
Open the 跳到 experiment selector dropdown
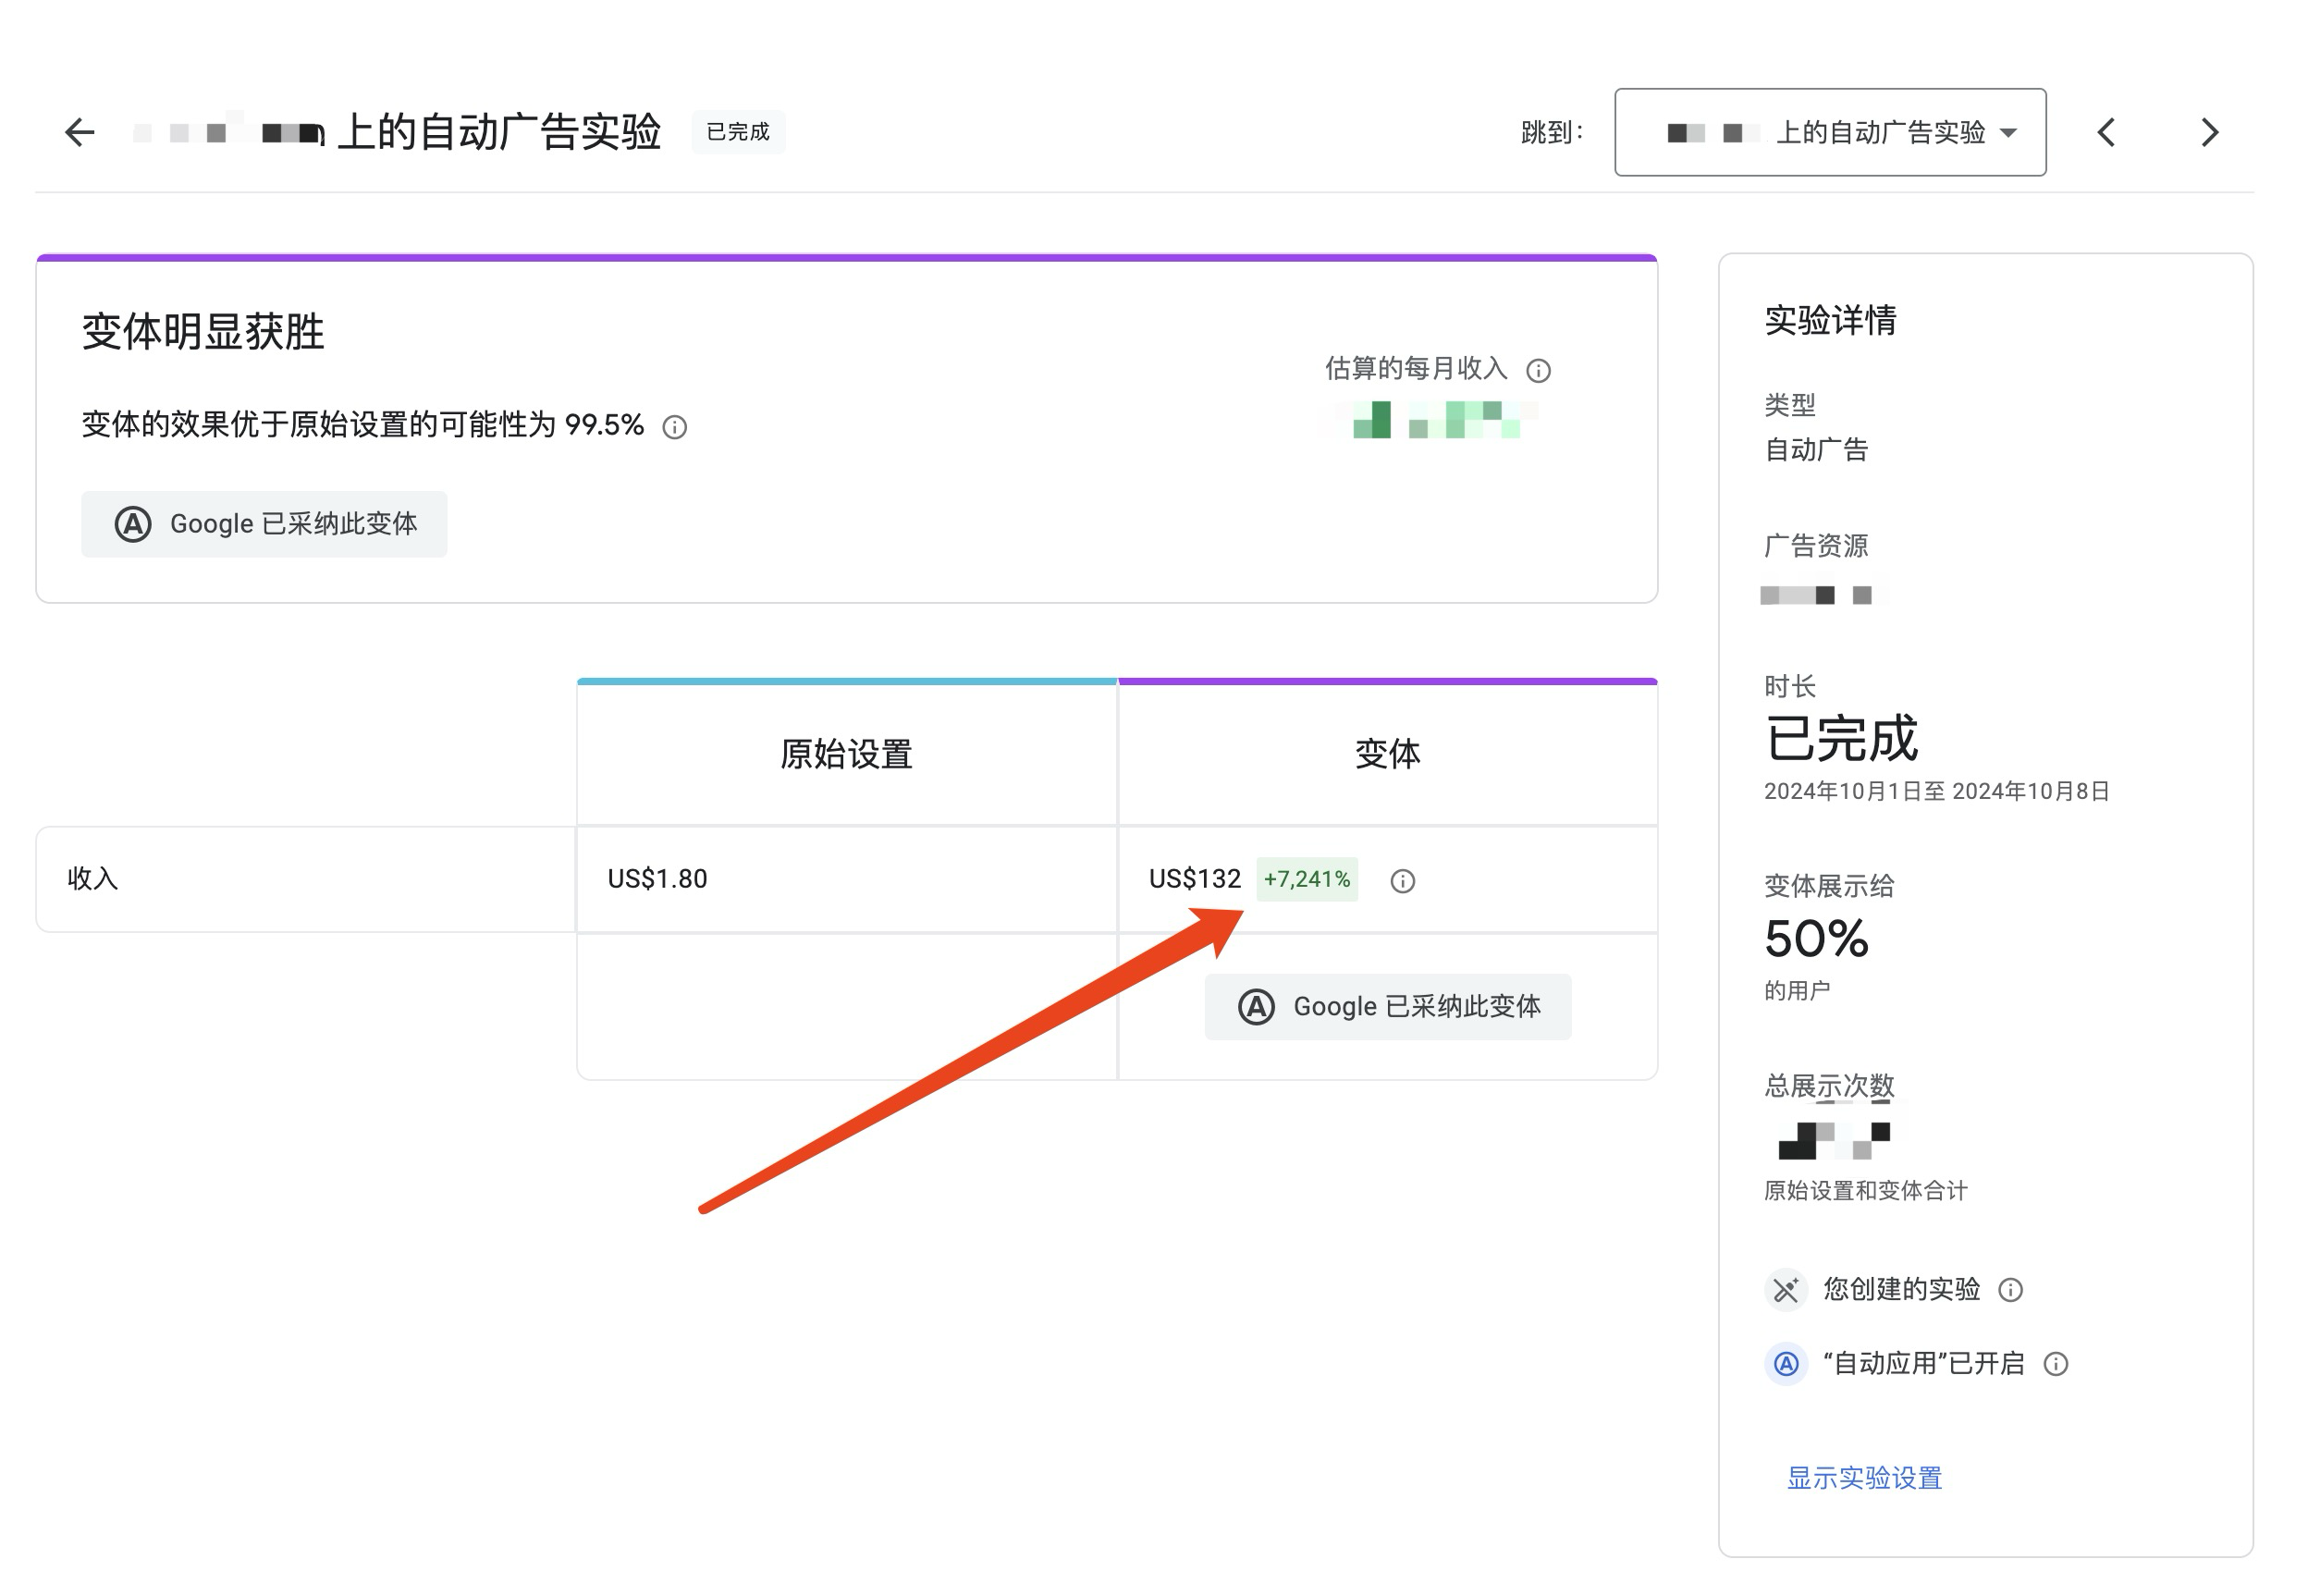pos(1829,132)
